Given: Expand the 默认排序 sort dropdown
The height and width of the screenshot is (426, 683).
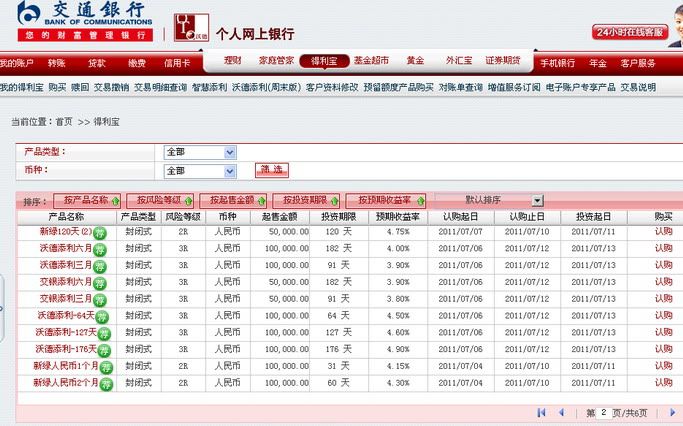Looking at the screenshot, I should [537, 200].
